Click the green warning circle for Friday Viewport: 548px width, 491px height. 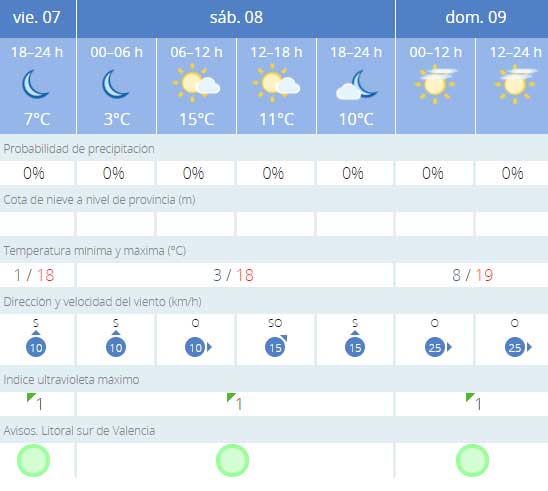[34, 461]
